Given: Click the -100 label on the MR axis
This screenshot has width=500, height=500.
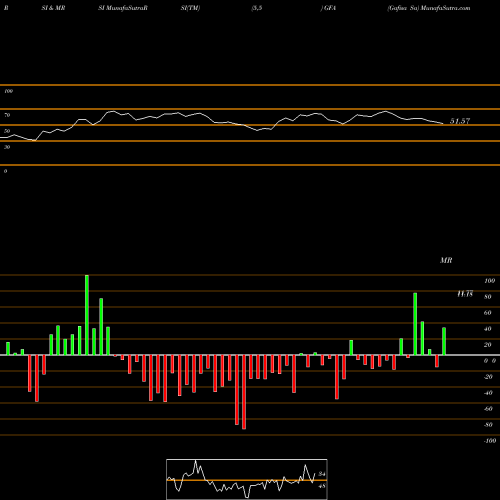Looking at the screenshot, I should pos(490,441).
